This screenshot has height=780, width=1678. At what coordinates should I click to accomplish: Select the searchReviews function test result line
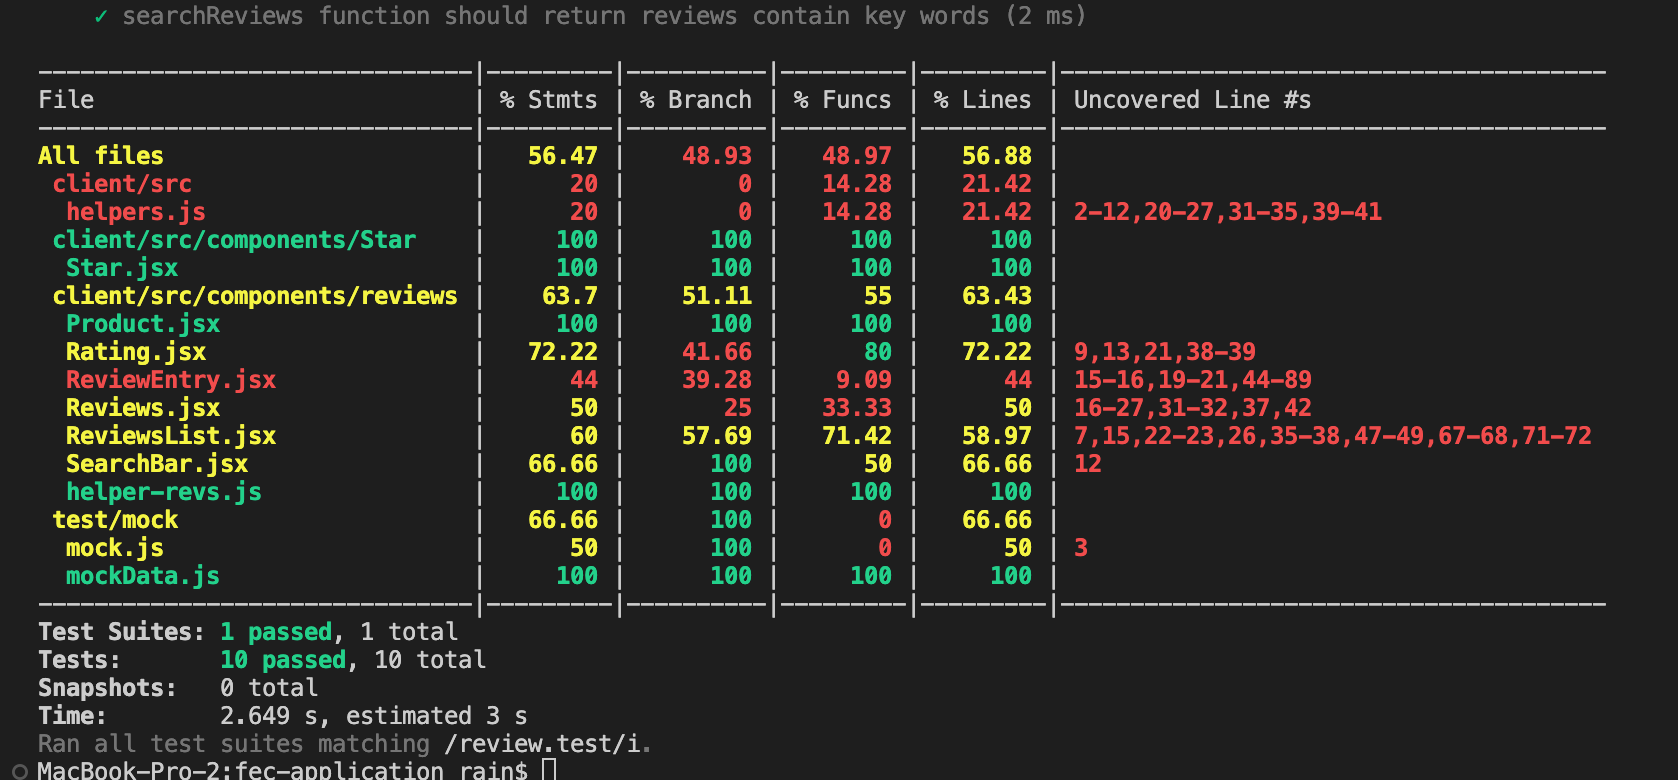[590, 16]
